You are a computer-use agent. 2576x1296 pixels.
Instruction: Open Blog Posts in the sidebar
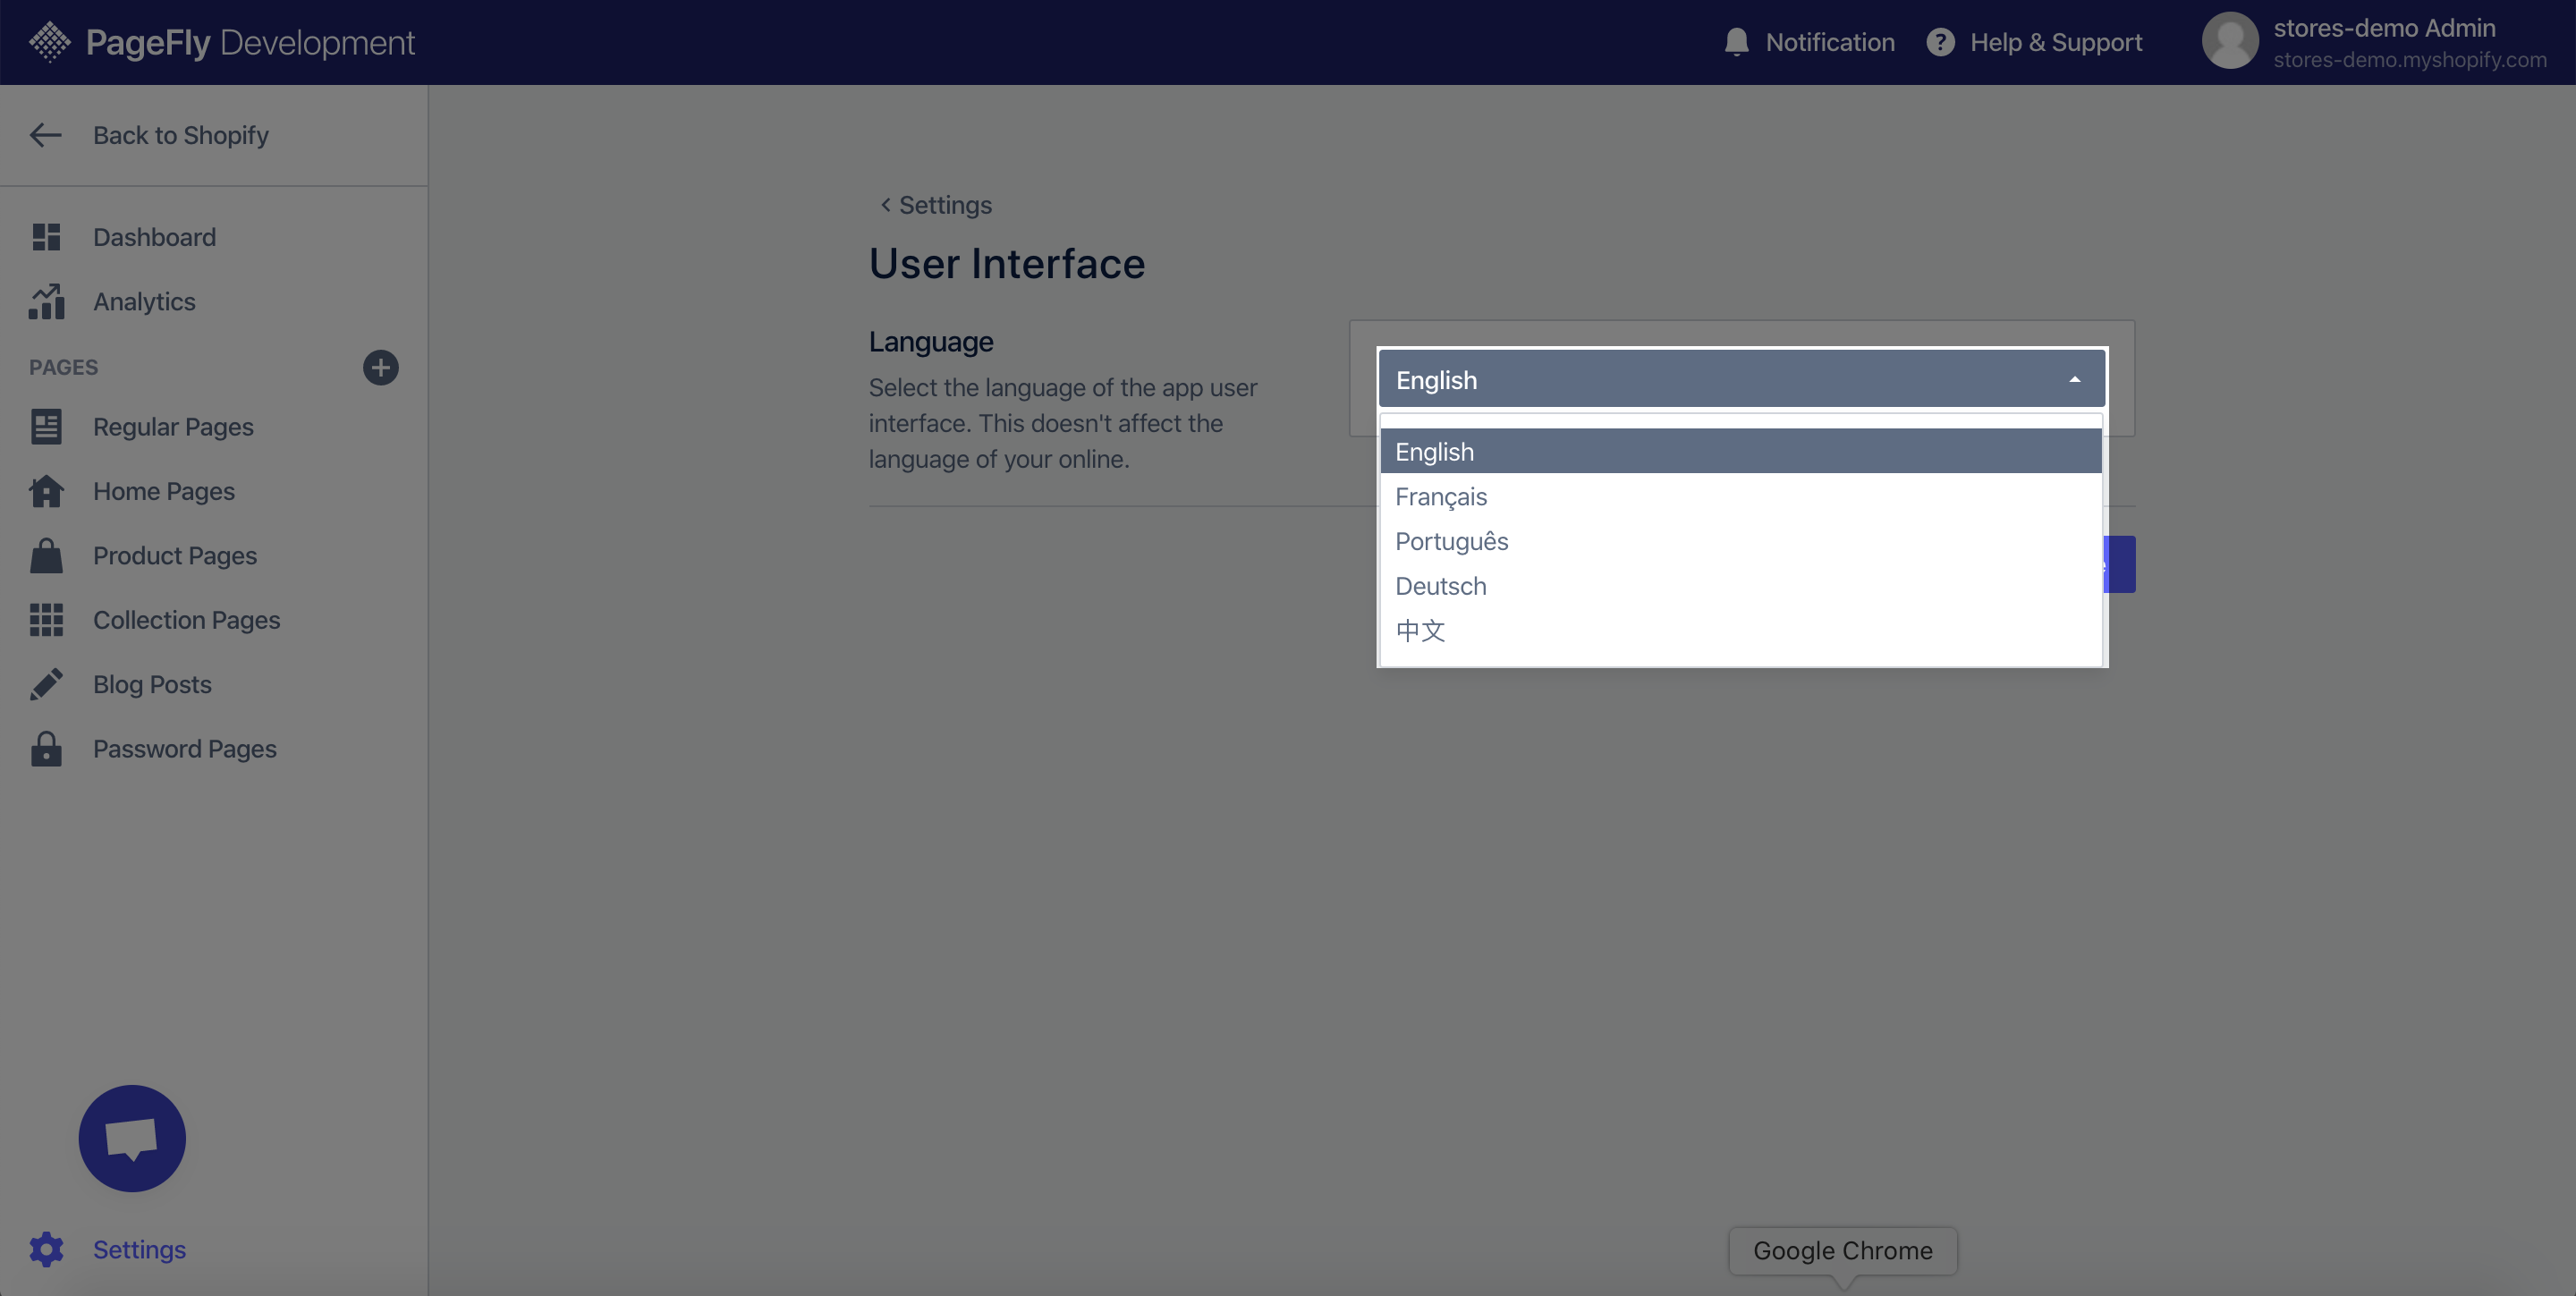152,684
